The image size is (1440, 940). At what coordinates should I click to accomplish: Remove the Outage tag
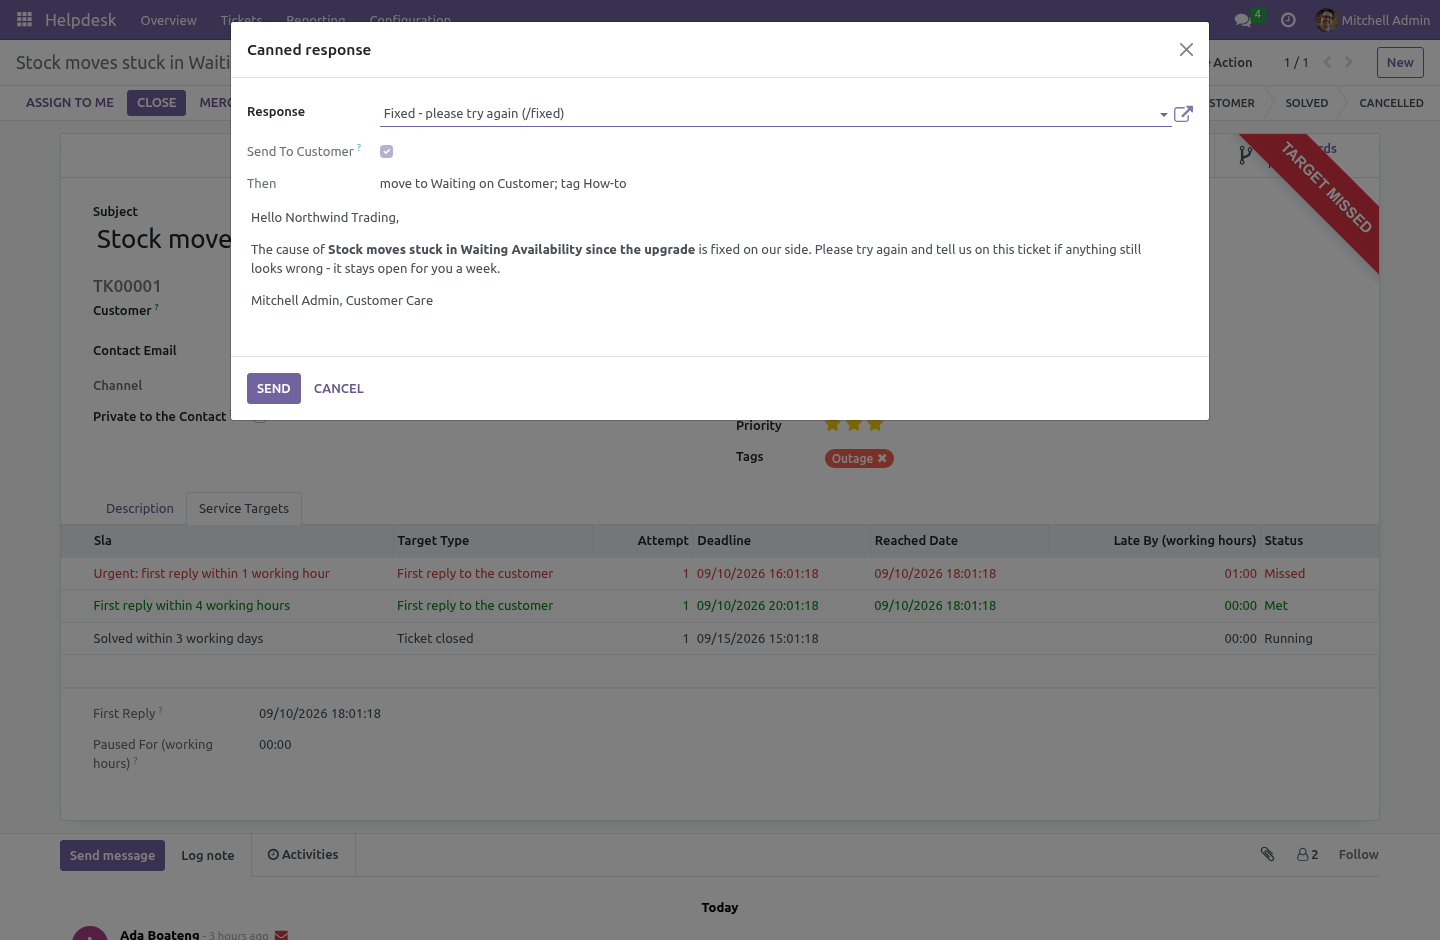(x=882, y=459)
